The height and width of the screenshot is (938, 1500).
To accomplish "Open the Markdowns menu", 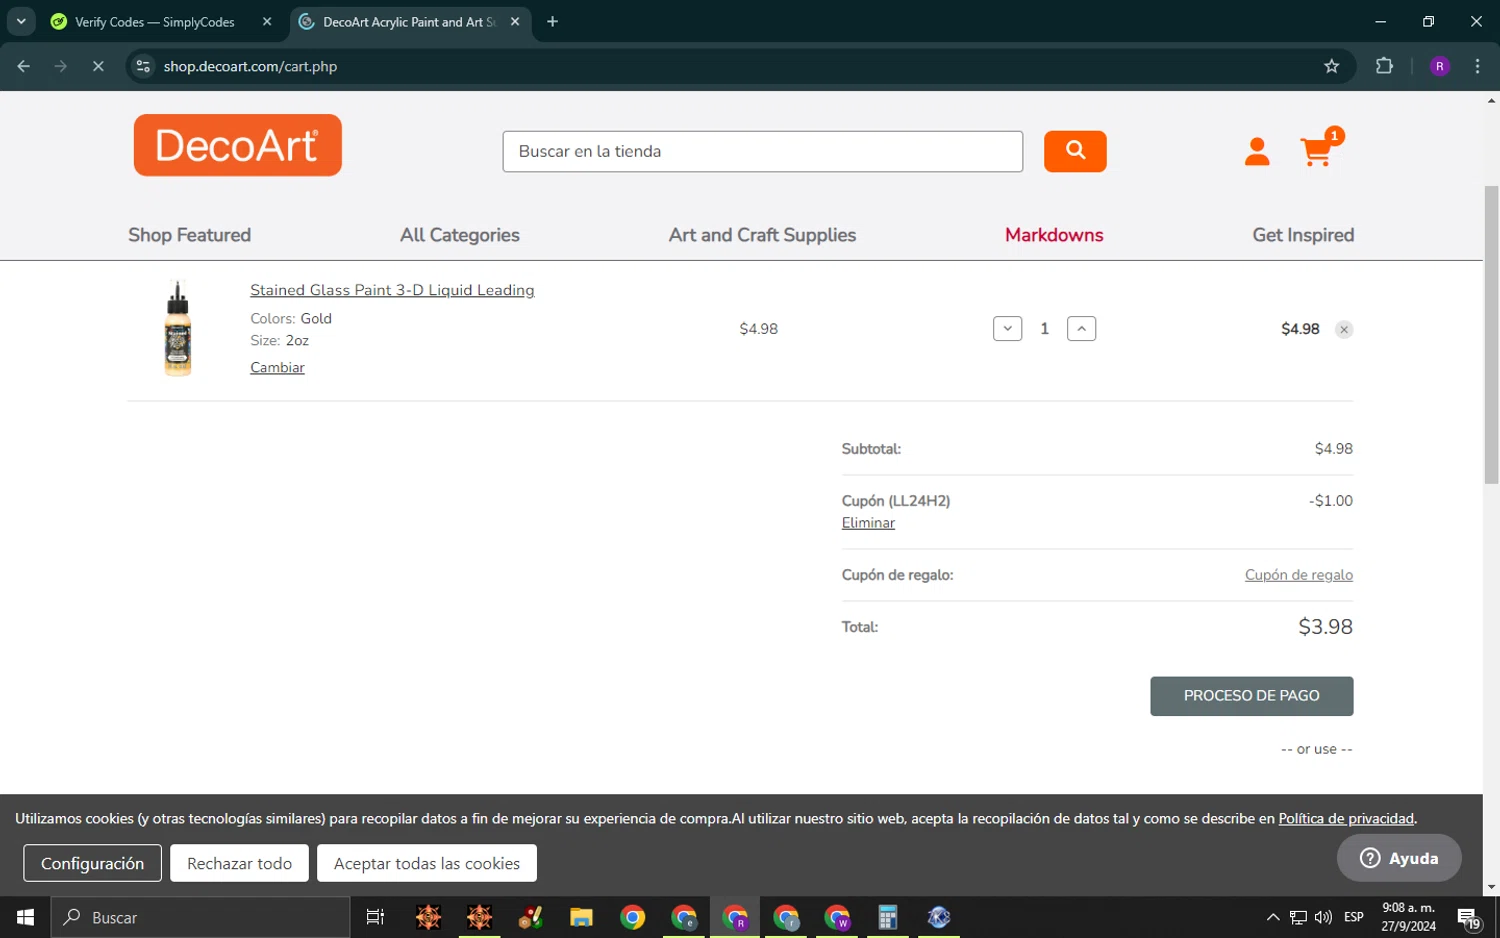I will [x=1054, y=235].
